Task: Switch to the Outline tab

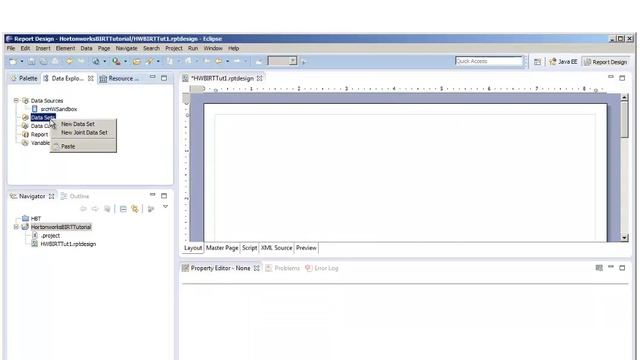Action: tap(75, 196)
